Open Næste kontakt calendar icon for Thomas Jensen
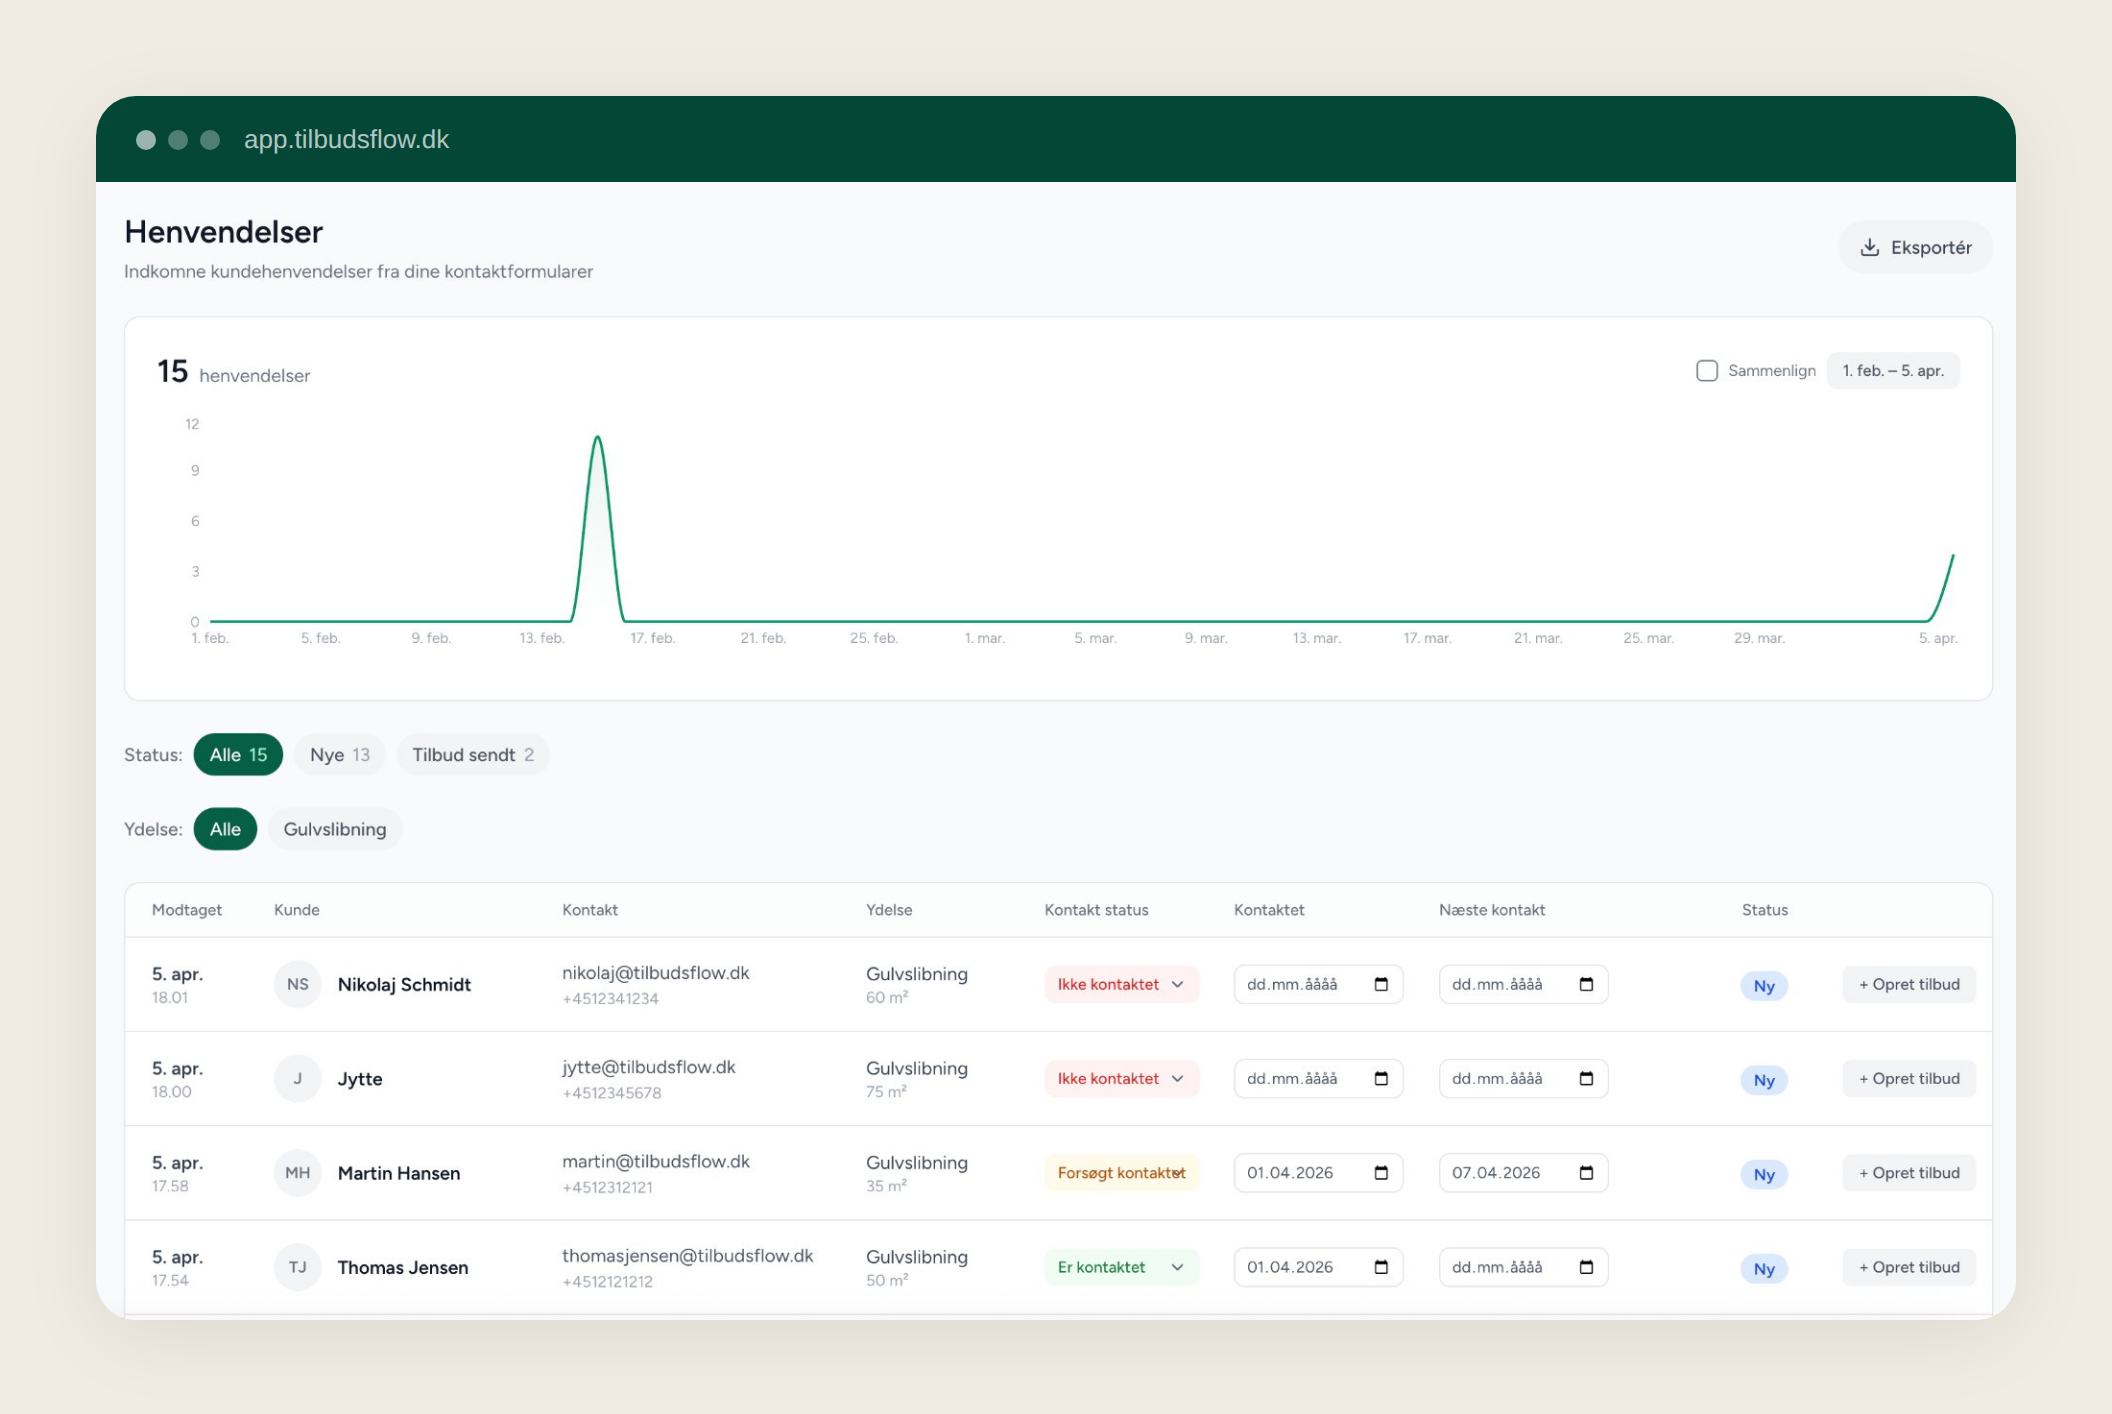This screenshot has height=1414, width=2112. [1586, 1267]
